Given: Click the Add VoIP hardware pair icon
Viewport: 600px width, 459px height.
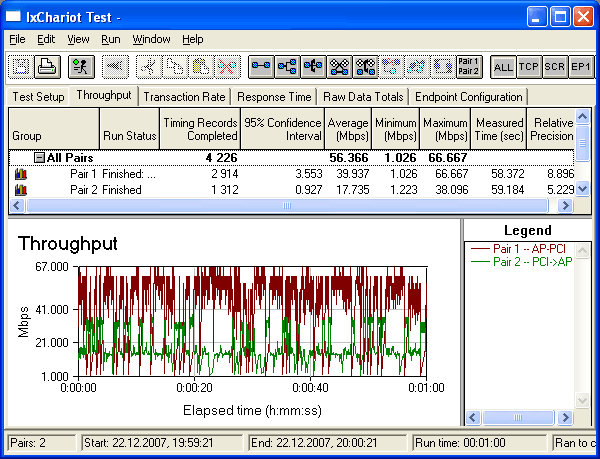Looking at the screenshot, I should pyautogui.click(x=365, y=67).
